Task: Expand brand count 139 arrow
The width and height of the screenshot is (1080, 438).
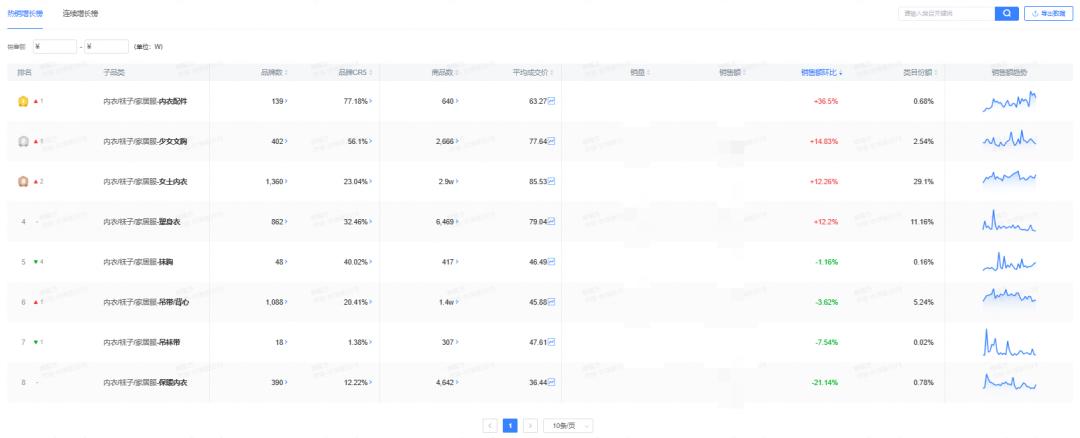Action: 287,101
